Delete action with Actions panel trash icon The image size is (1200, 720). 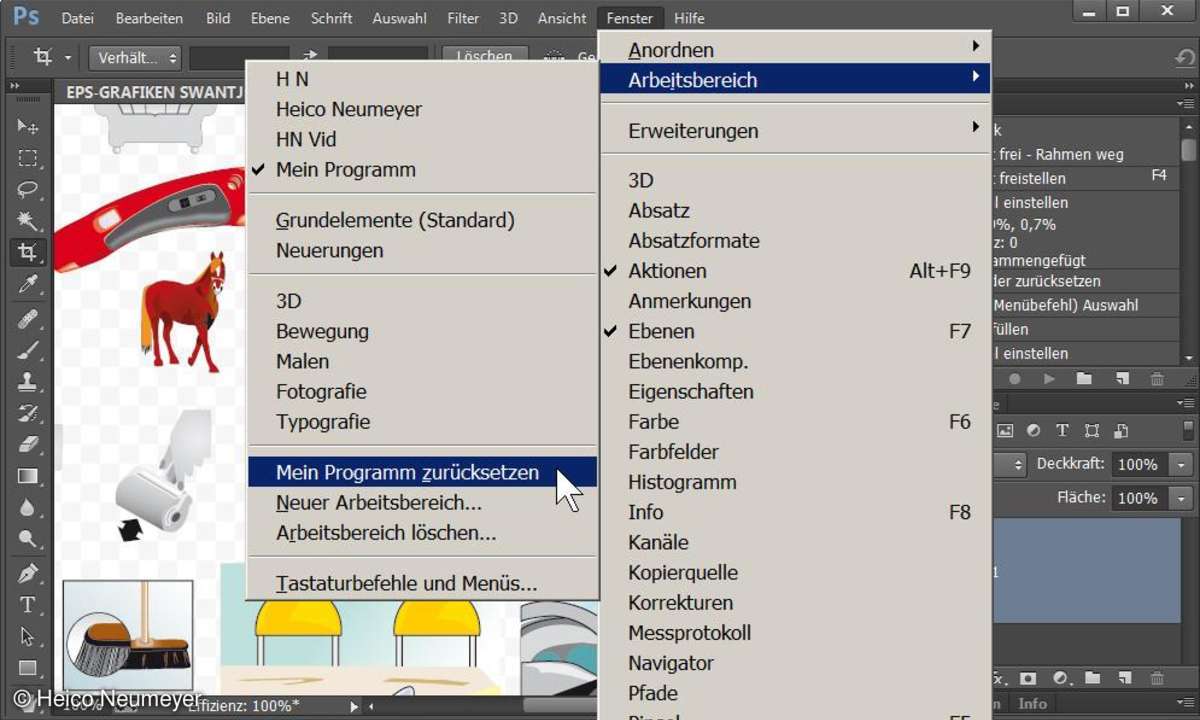coord(1157,379)
